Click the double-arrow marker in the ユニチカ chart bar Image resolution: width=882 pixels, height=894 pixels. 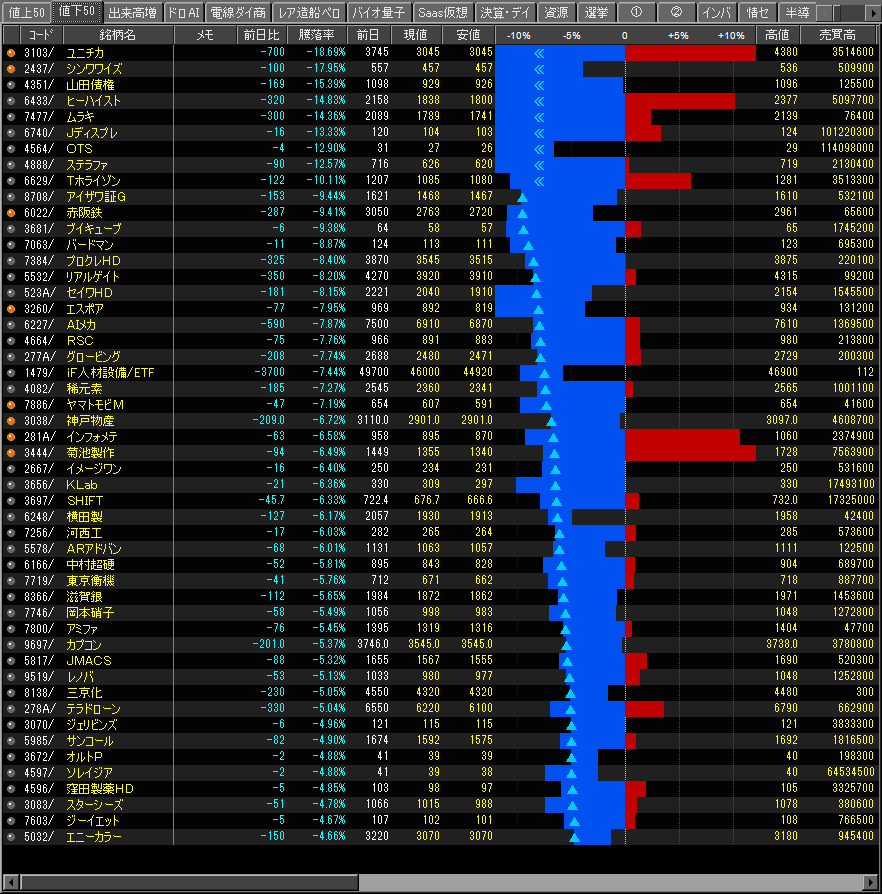point(540,53)
